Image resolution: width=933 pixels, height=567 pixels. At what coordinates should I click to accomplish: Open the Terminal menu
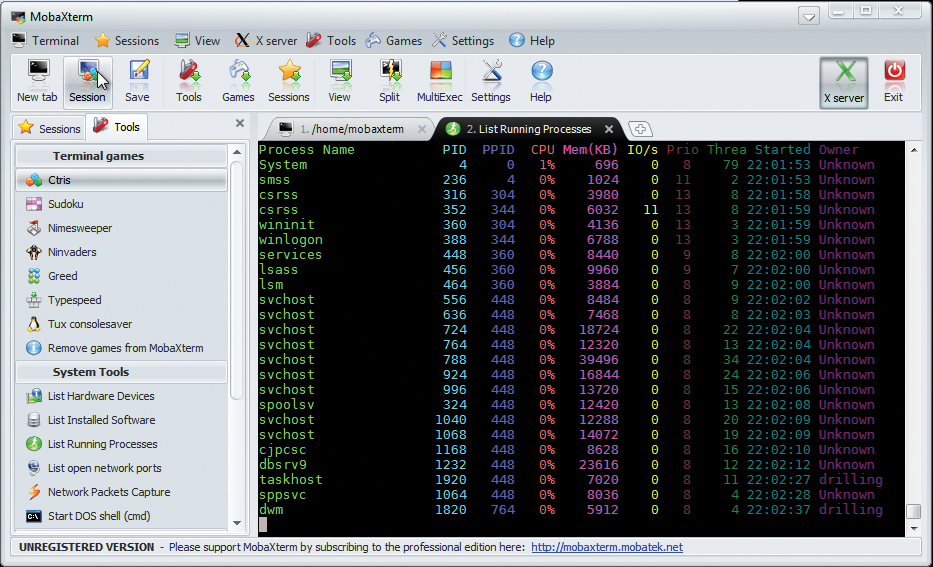pos(46,40)
